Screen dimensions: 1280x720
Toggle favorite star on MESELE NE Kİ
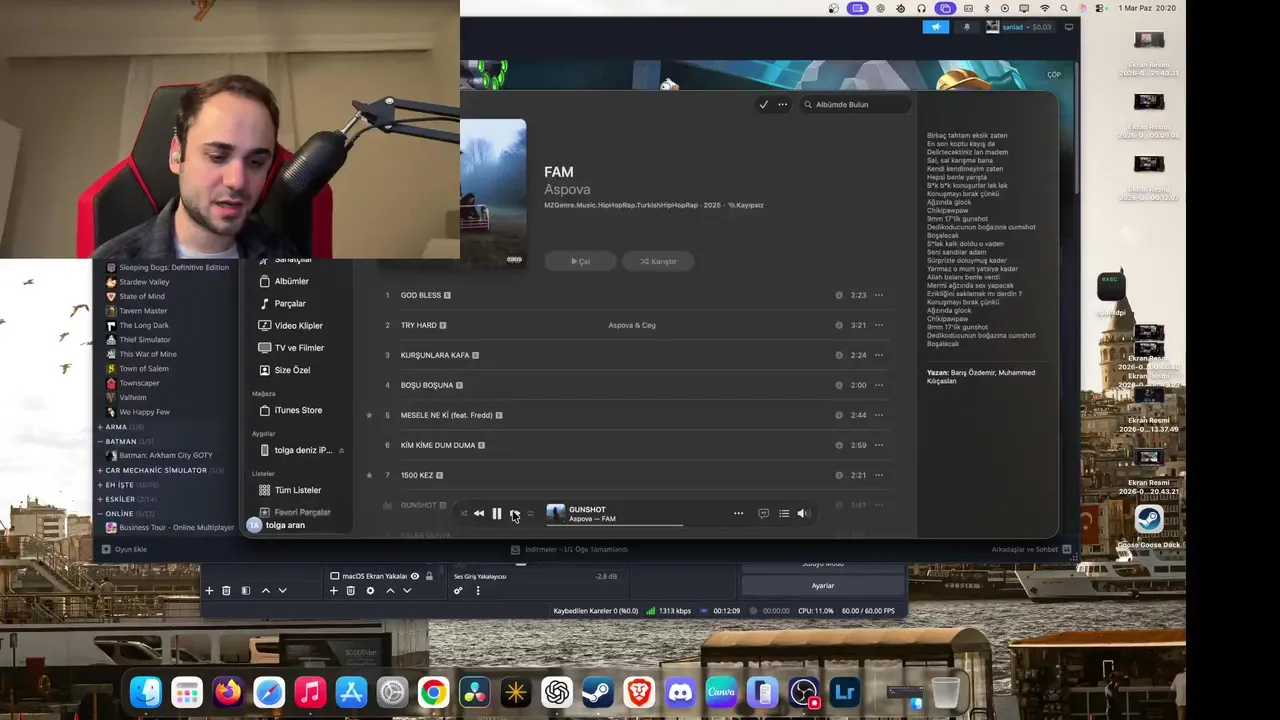click(x=369, y=415)
